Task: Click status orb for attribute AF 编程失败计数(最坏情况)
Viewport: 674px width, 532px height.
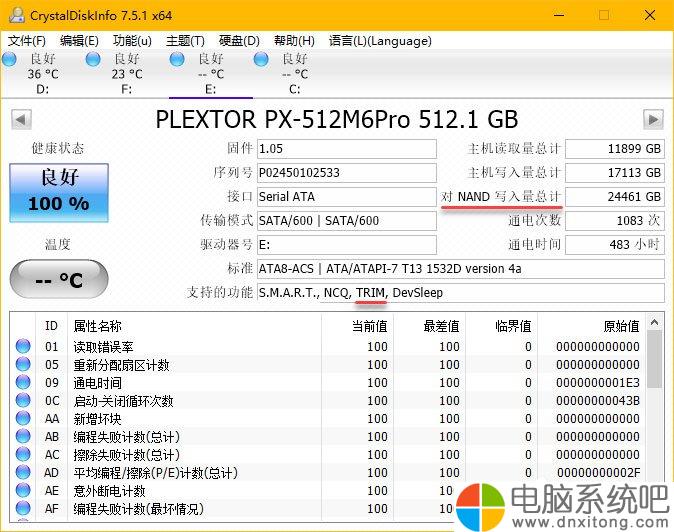Action: (x=23, y=508)
